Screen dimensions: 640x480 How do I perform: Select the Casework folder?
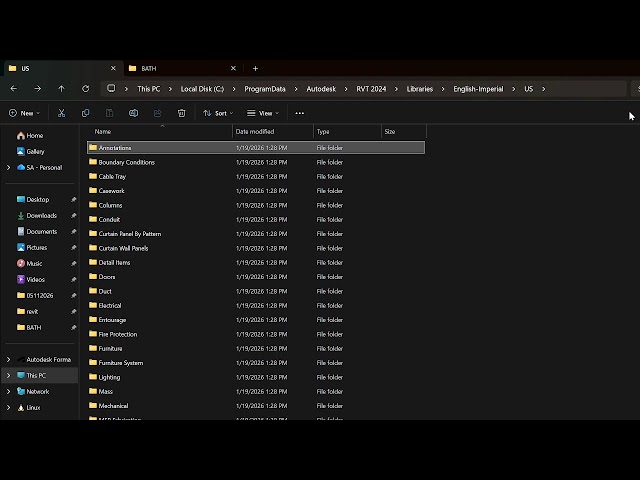point(256,191)
